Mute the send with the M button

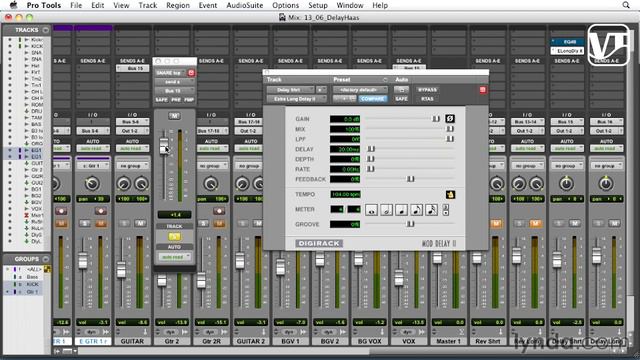pos(174,116)
